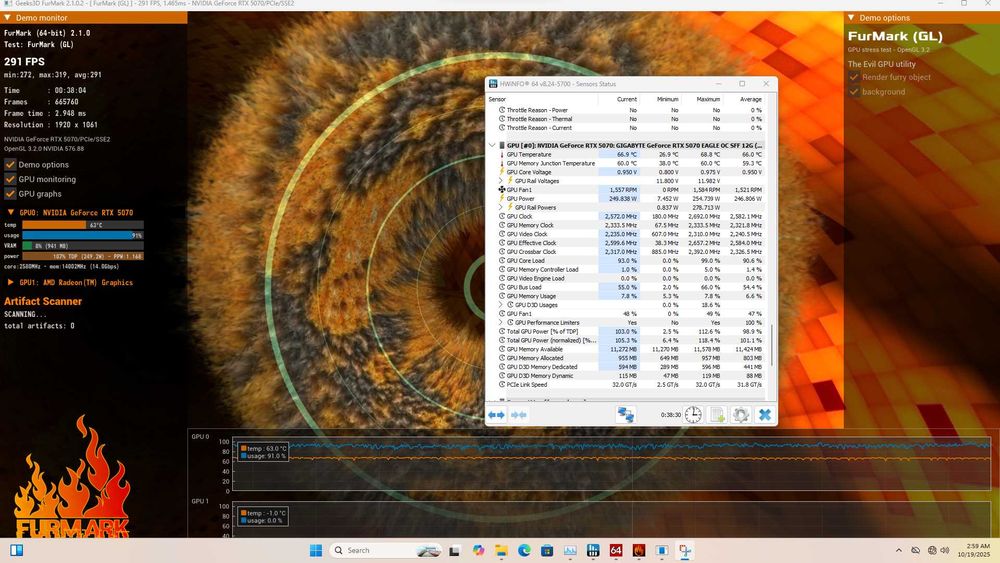Close sensors with the blue X icon
Image resolution: width=1000 pixels, height=563 pixels.
point(765,414)
